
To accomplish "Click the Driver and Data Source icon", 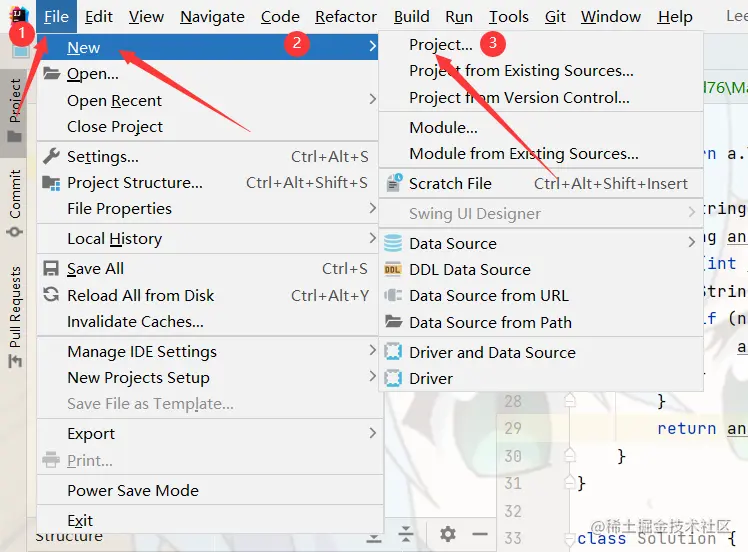I will (x=393, y=352).
